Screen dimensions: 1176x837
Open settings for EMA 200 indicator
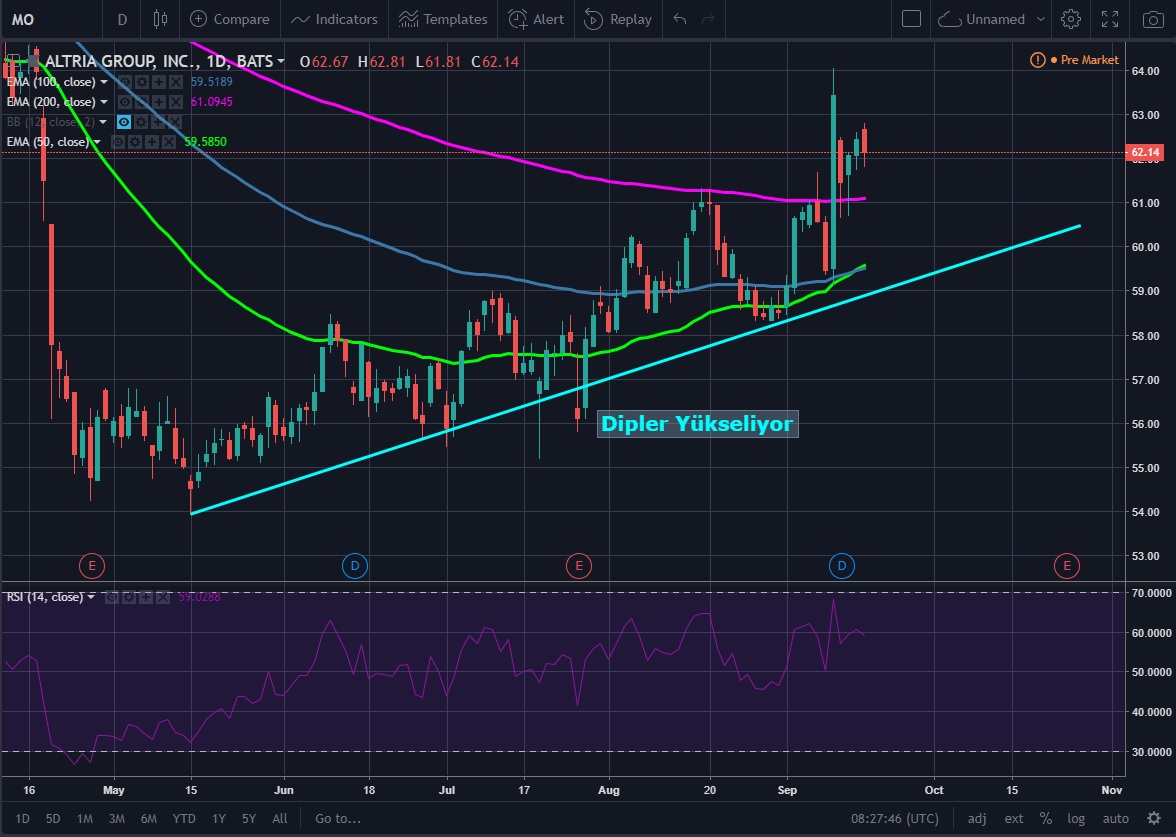click(x=143, y=102)
